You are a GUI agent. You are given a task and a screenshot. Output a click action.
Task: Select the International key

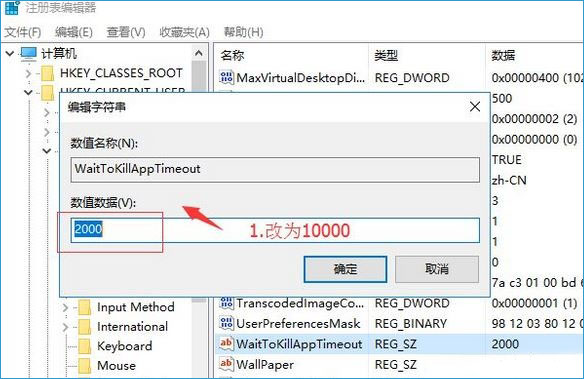coord(133,327)
